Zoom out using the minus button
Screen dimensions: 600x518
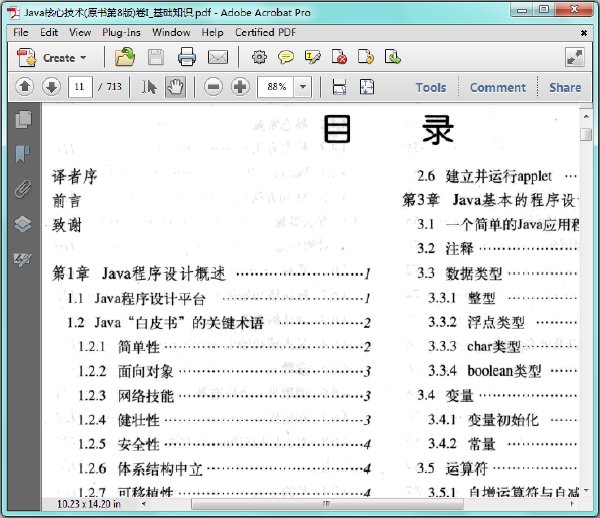pos(213,87)
